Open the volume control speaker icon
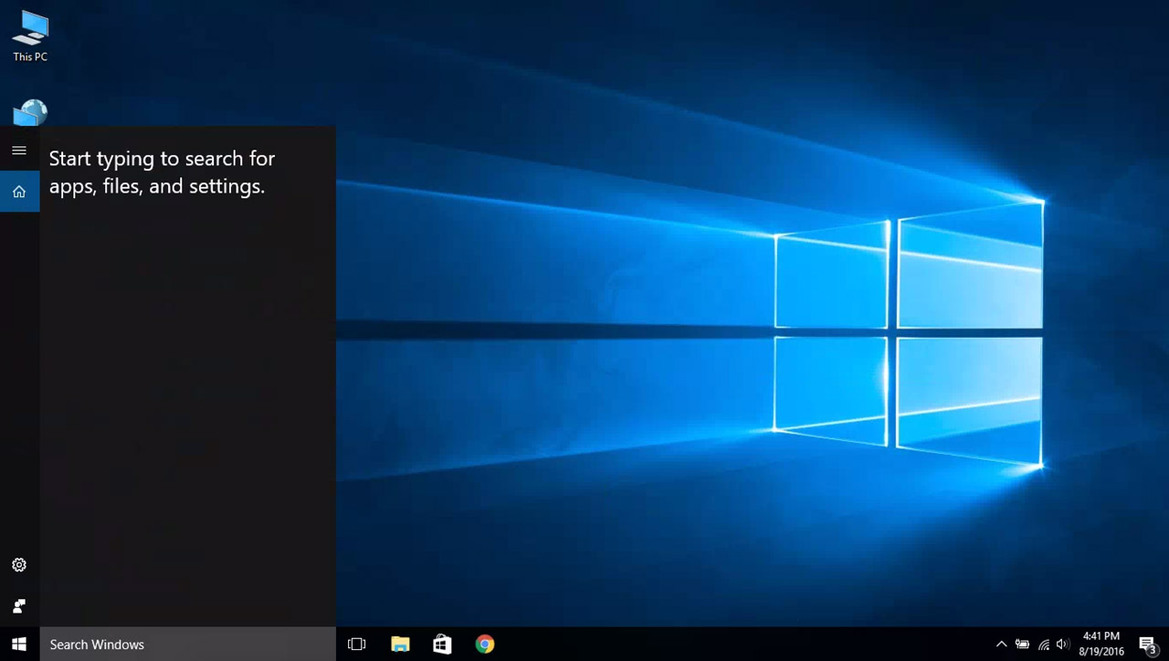Viewport: 1169px width, 661px height. (x=1062, y=644)
